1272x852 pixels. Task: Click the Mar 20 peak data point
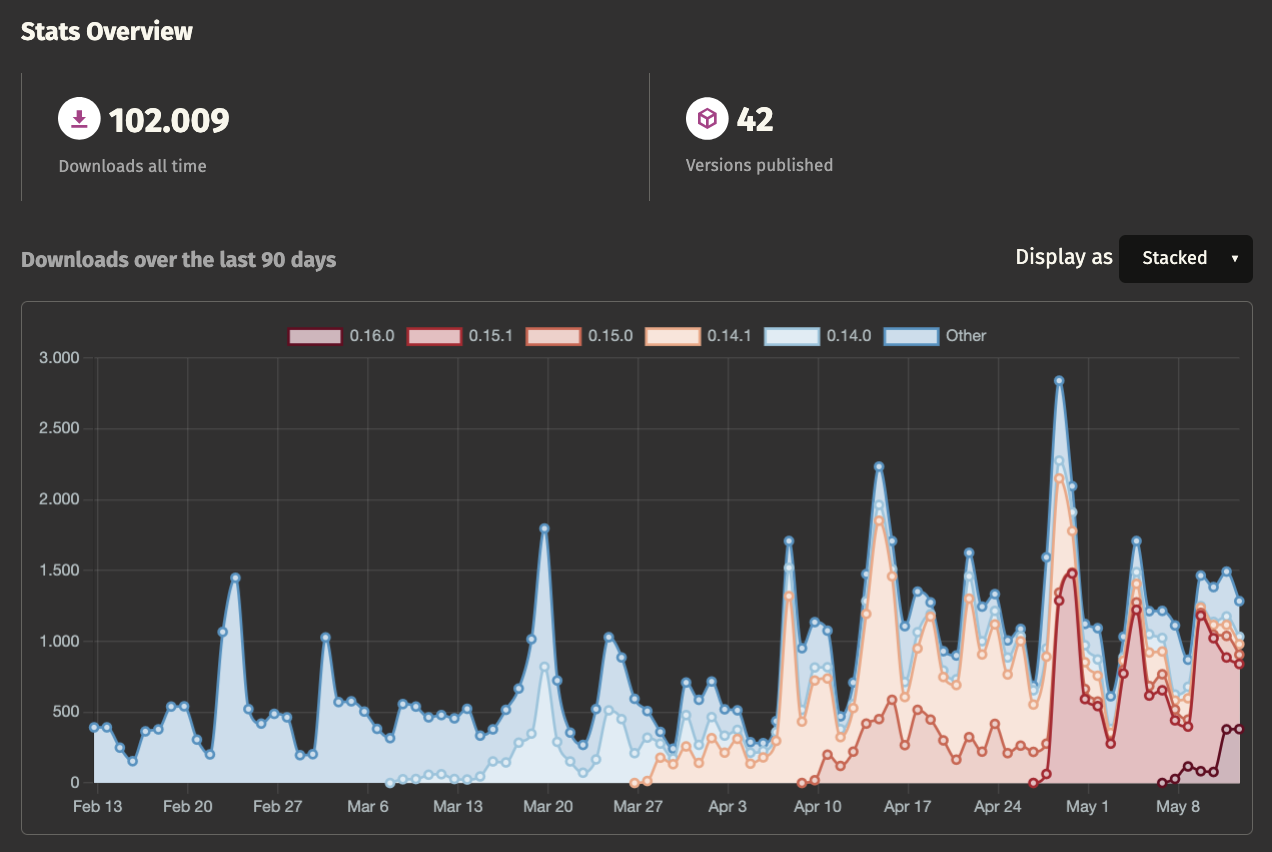pyautogui.click(x=545, y=528)
